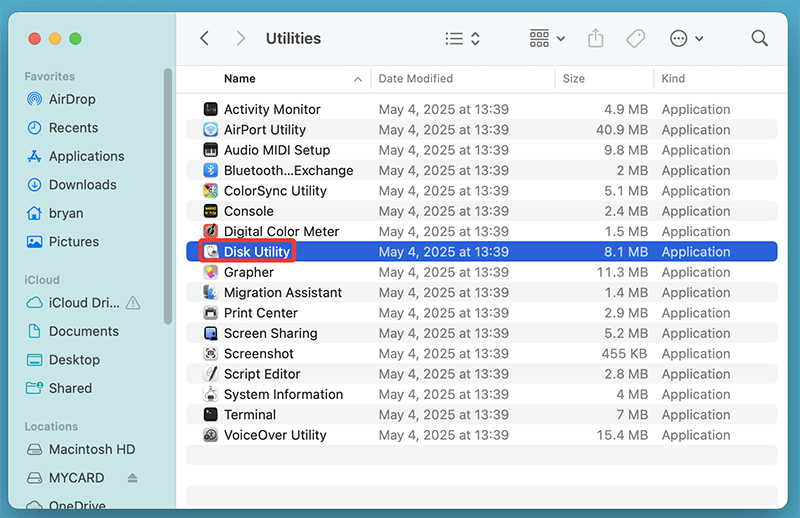800x518 pixels.
Task: Select the ColorSync Utility icon
Action: [211, 191]
